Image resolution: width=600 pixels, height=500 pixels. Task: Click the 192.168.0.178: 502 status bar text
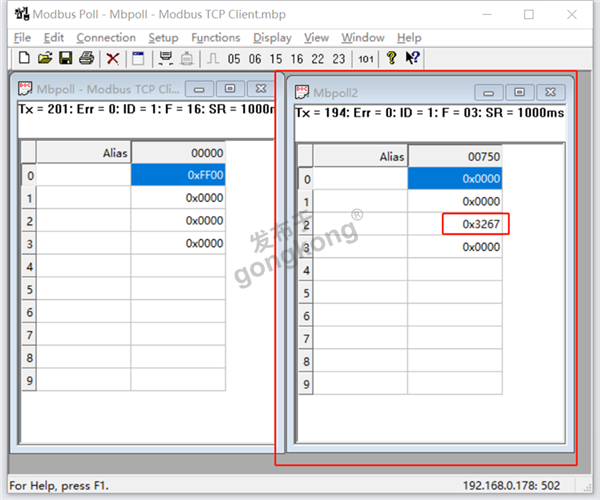point(511,485)
